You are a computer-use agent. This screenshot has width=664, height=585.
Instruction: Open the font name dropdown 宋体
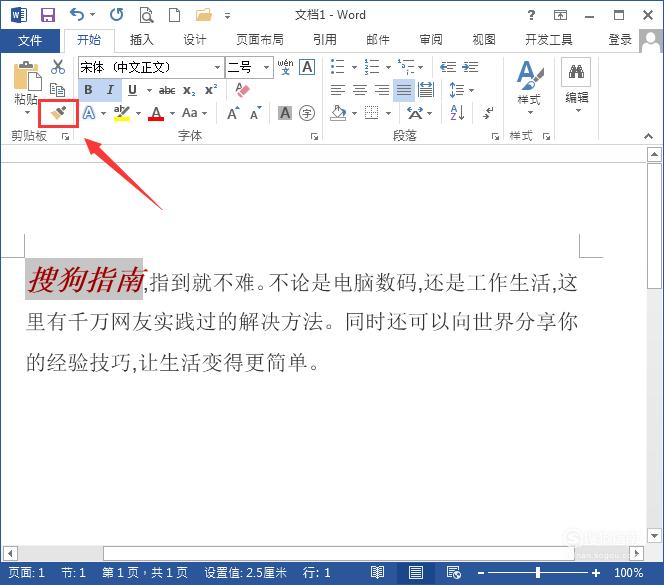click(217, 67)
